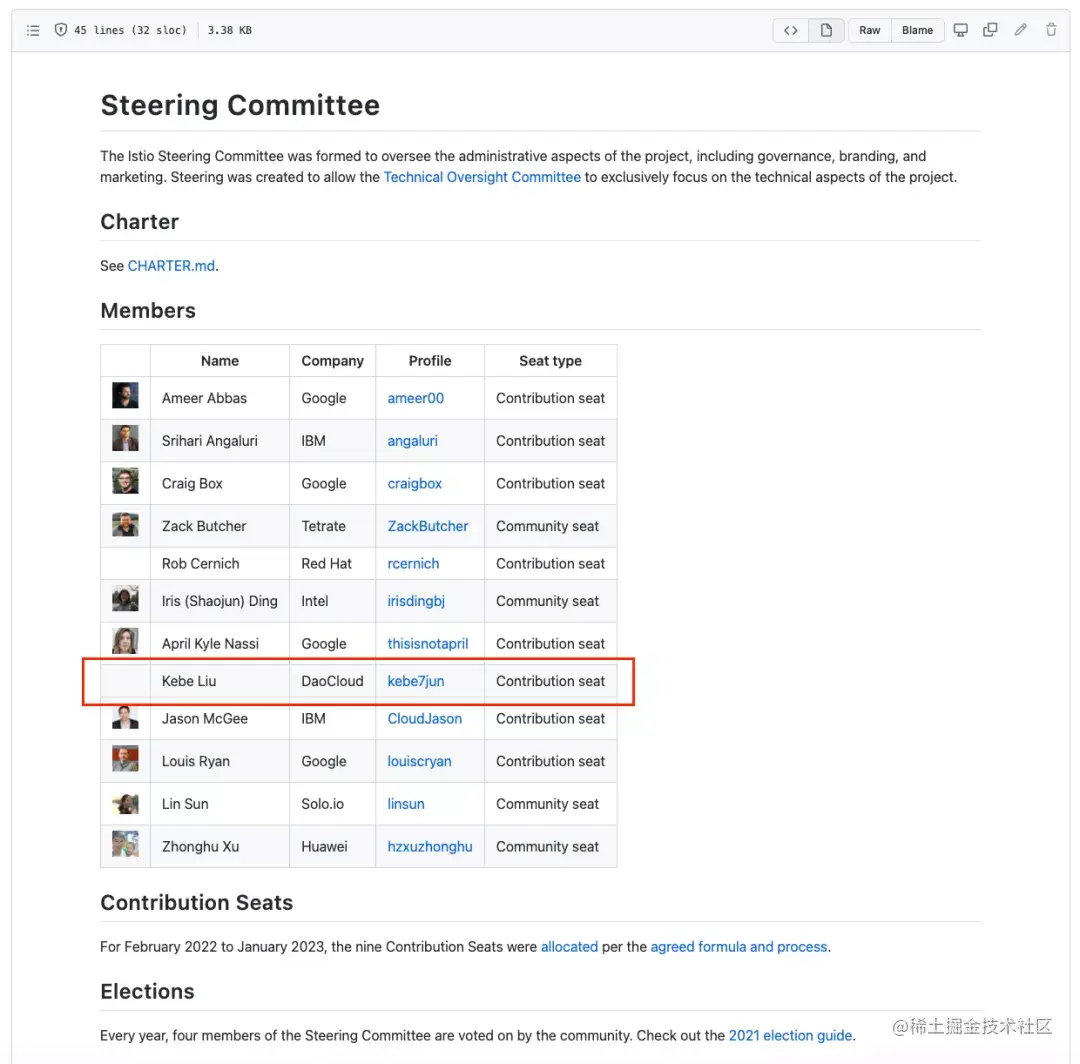Switch to rendered file preview icon
This screenshot has width=1080, height=1064.
click(826, 30)
